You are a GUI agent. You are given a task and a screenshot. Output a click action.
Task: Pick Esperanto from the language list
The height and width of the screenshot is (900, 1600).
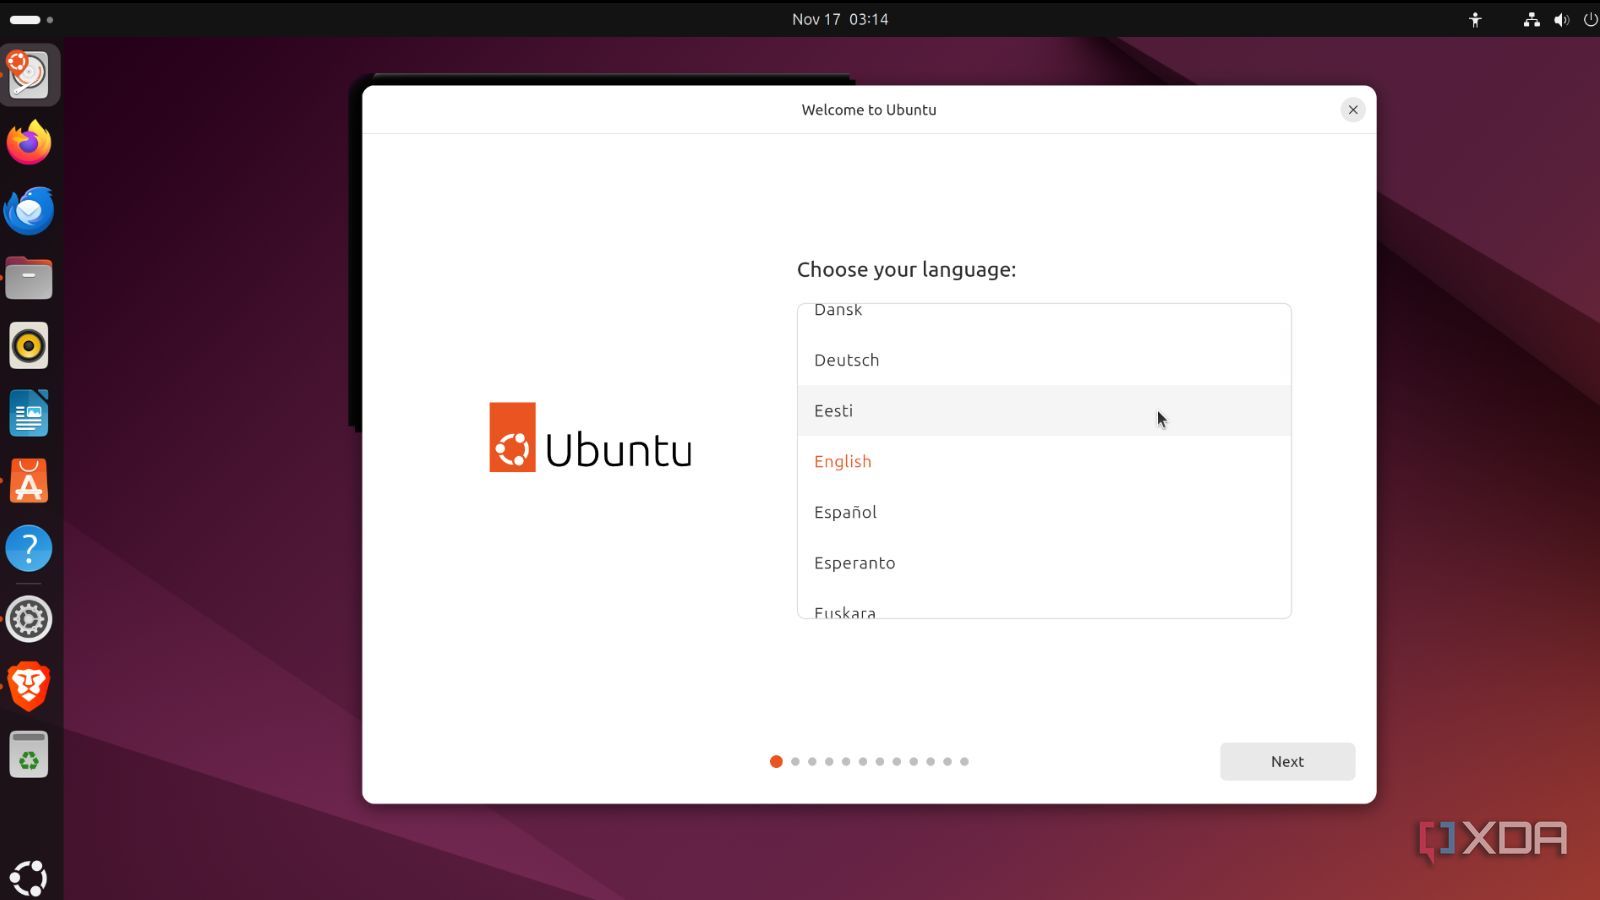[x=1044, y=563]
